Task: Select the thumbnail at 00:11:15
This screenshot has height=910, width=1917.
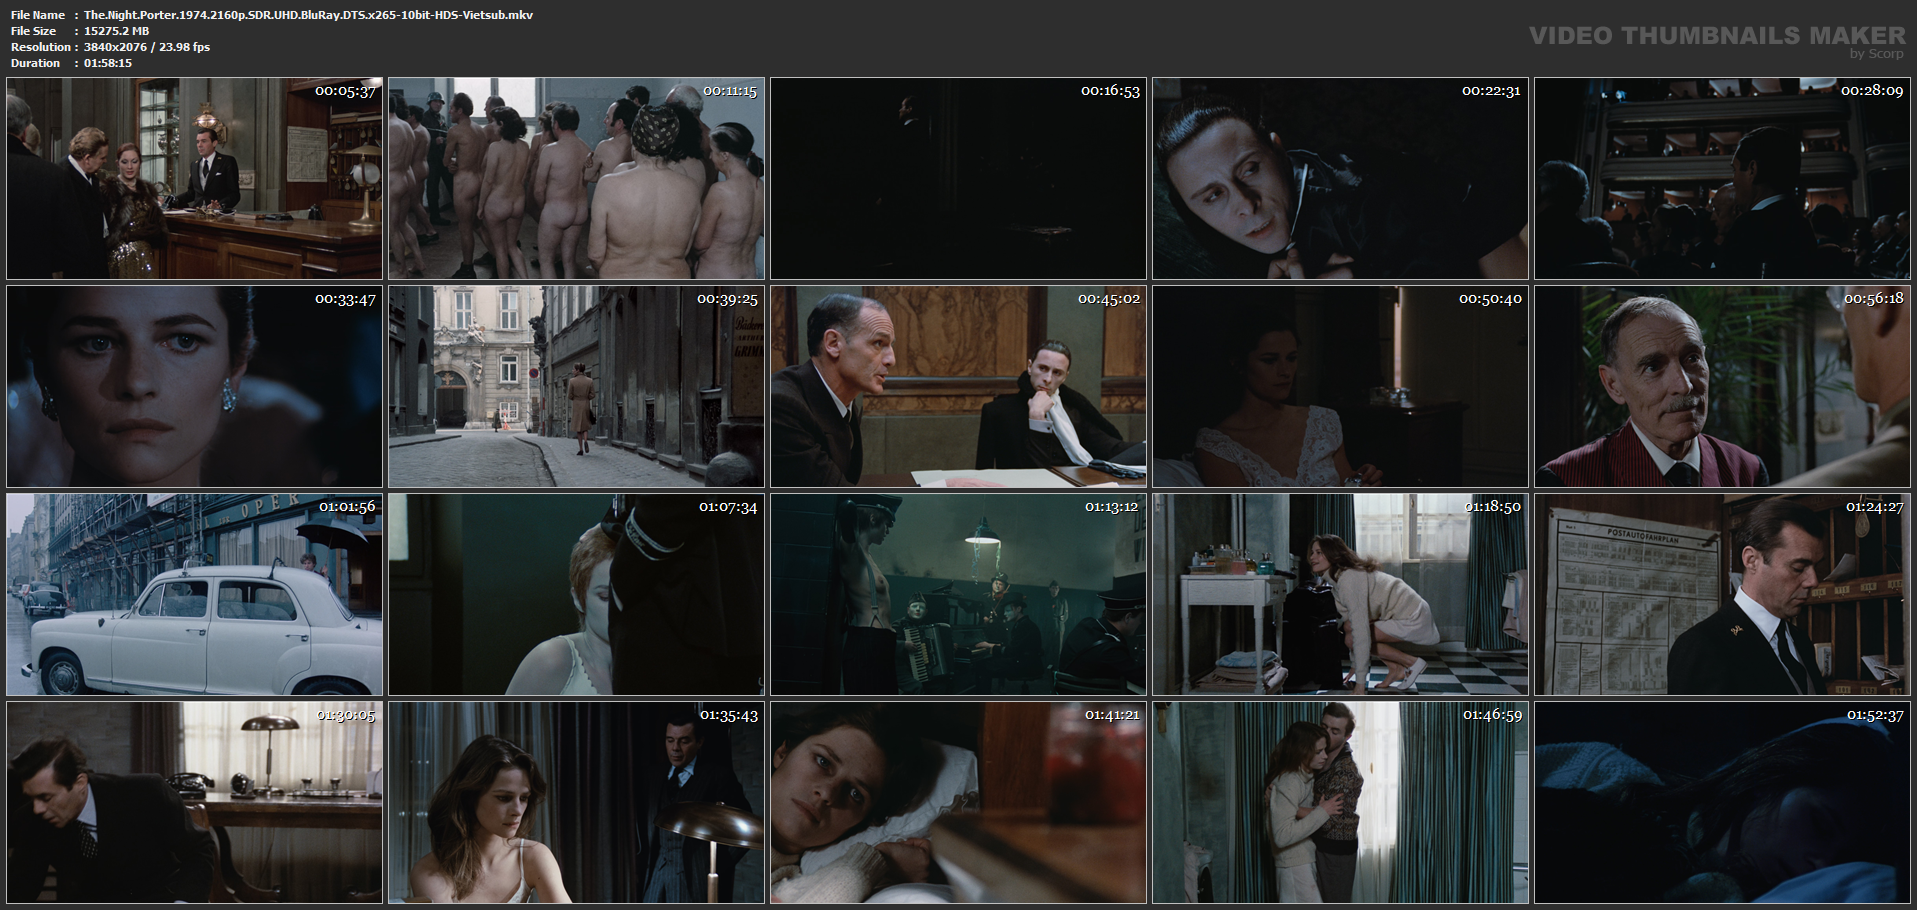Action: pyautogui.click(x=576, y=178)
